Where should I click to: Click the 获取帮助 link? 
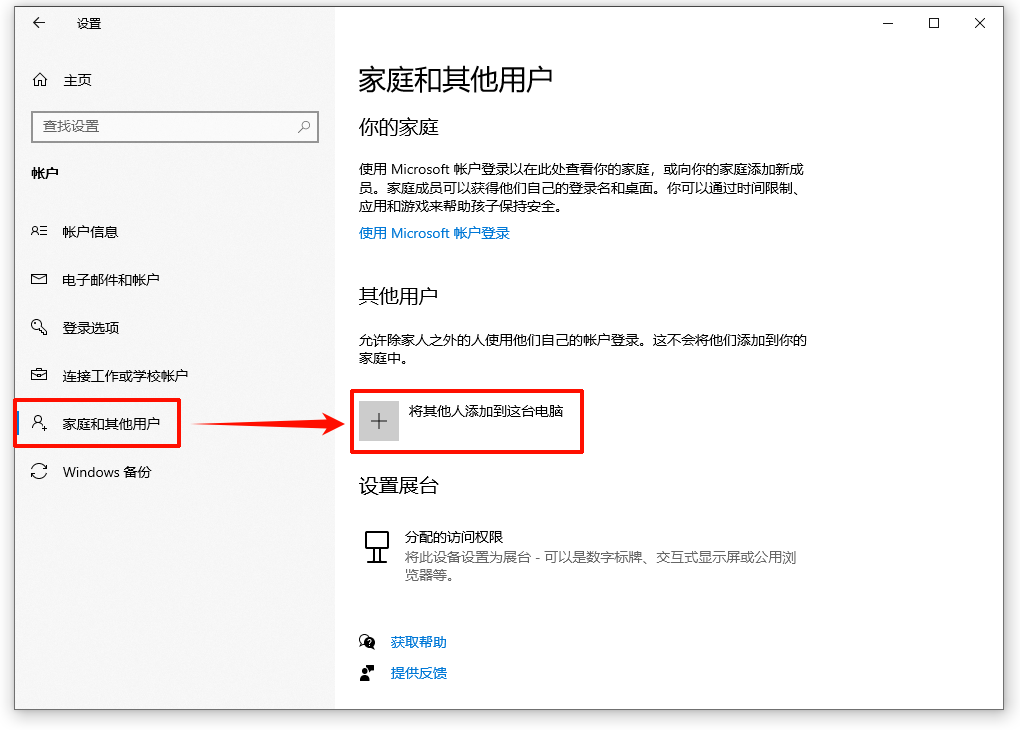coord(418,641)
